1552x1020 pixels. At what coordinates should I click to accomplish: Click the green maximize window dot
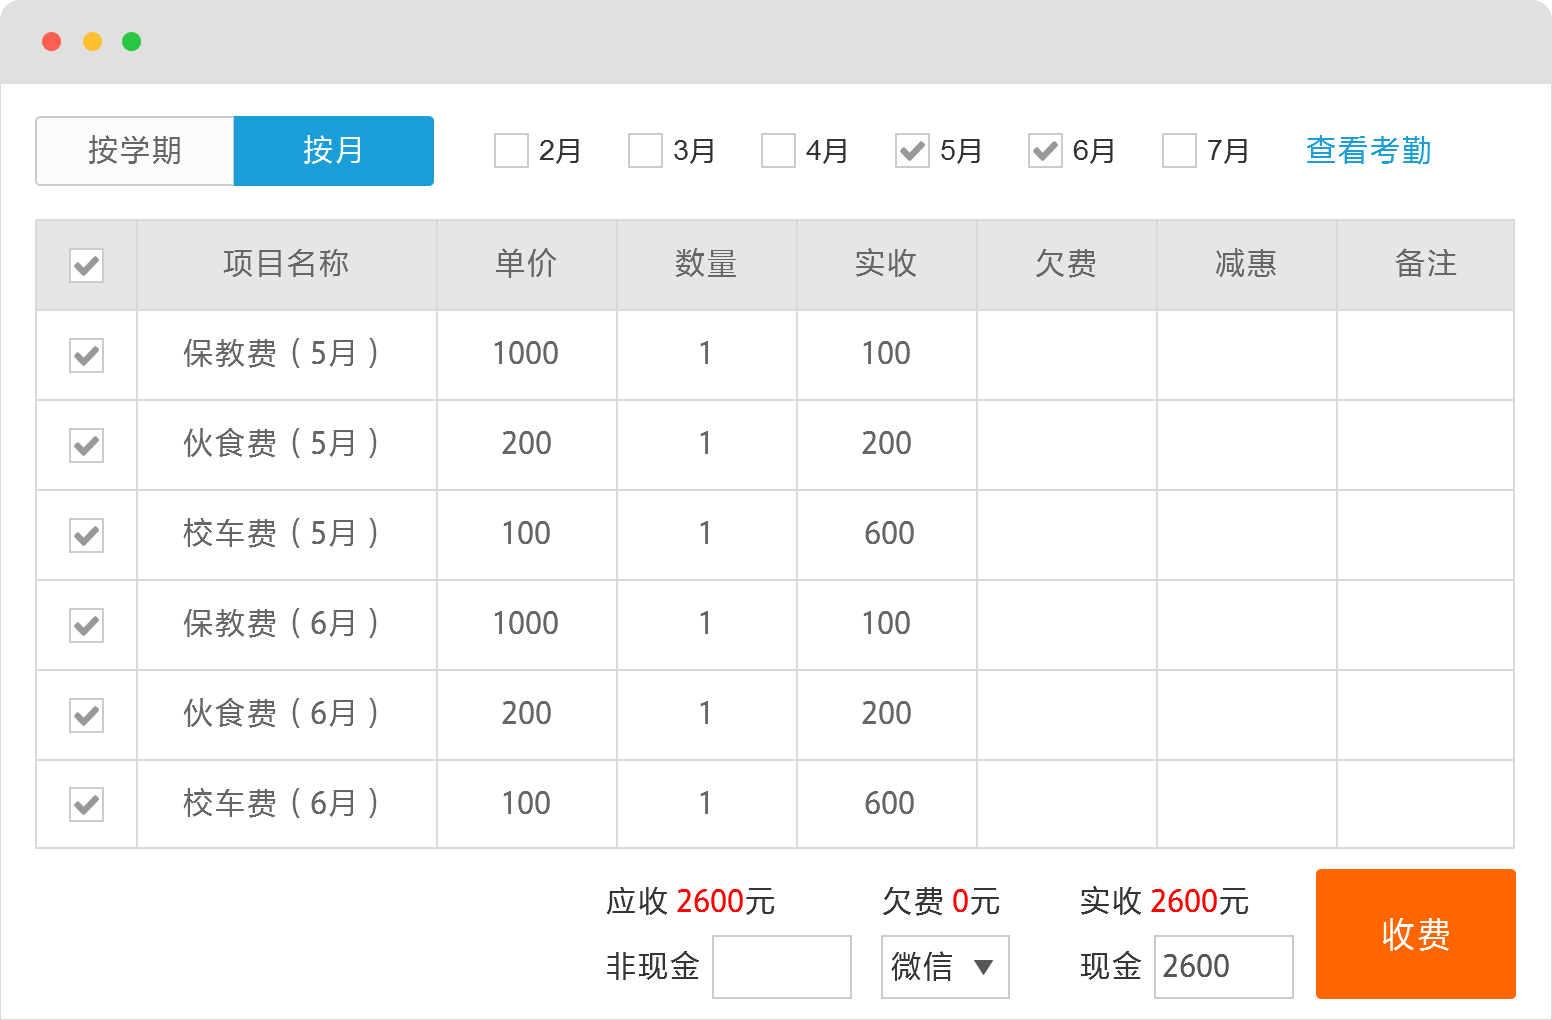click(131, 41)
